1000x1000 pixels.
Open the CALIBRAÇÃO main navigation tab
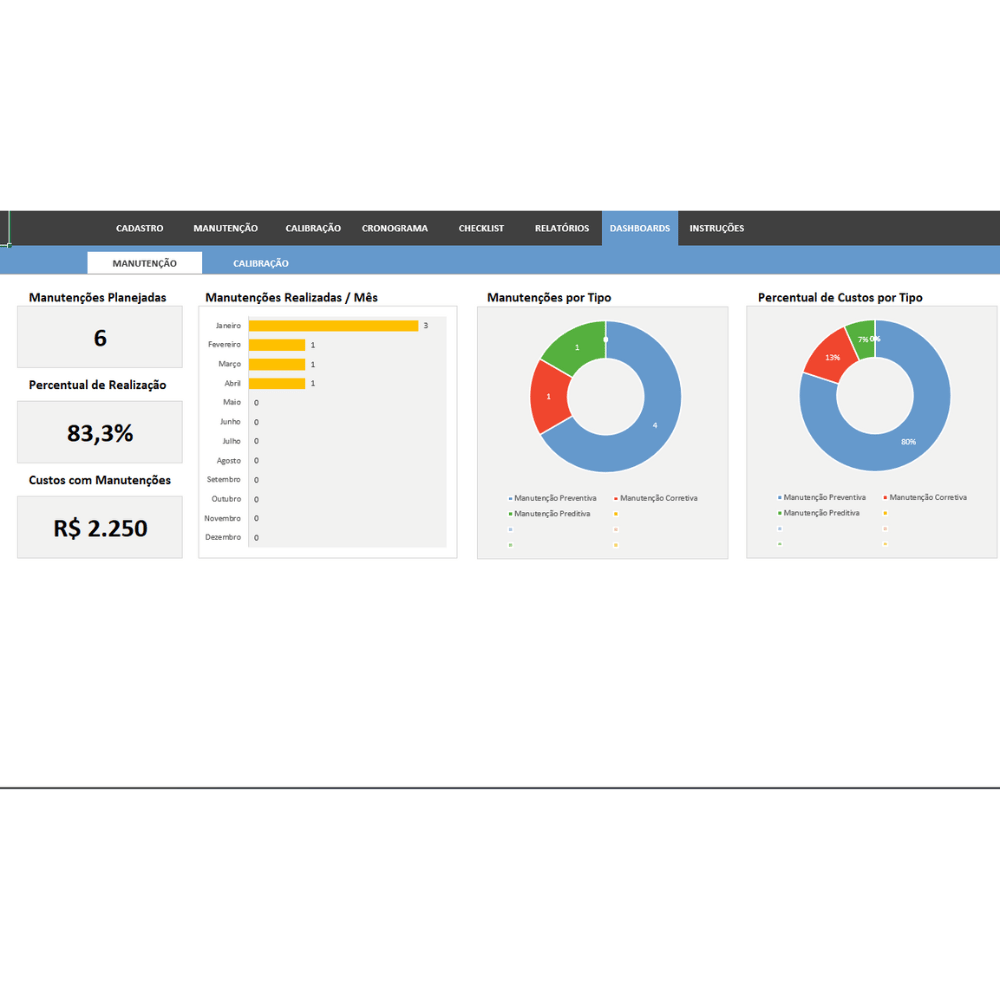313,228
